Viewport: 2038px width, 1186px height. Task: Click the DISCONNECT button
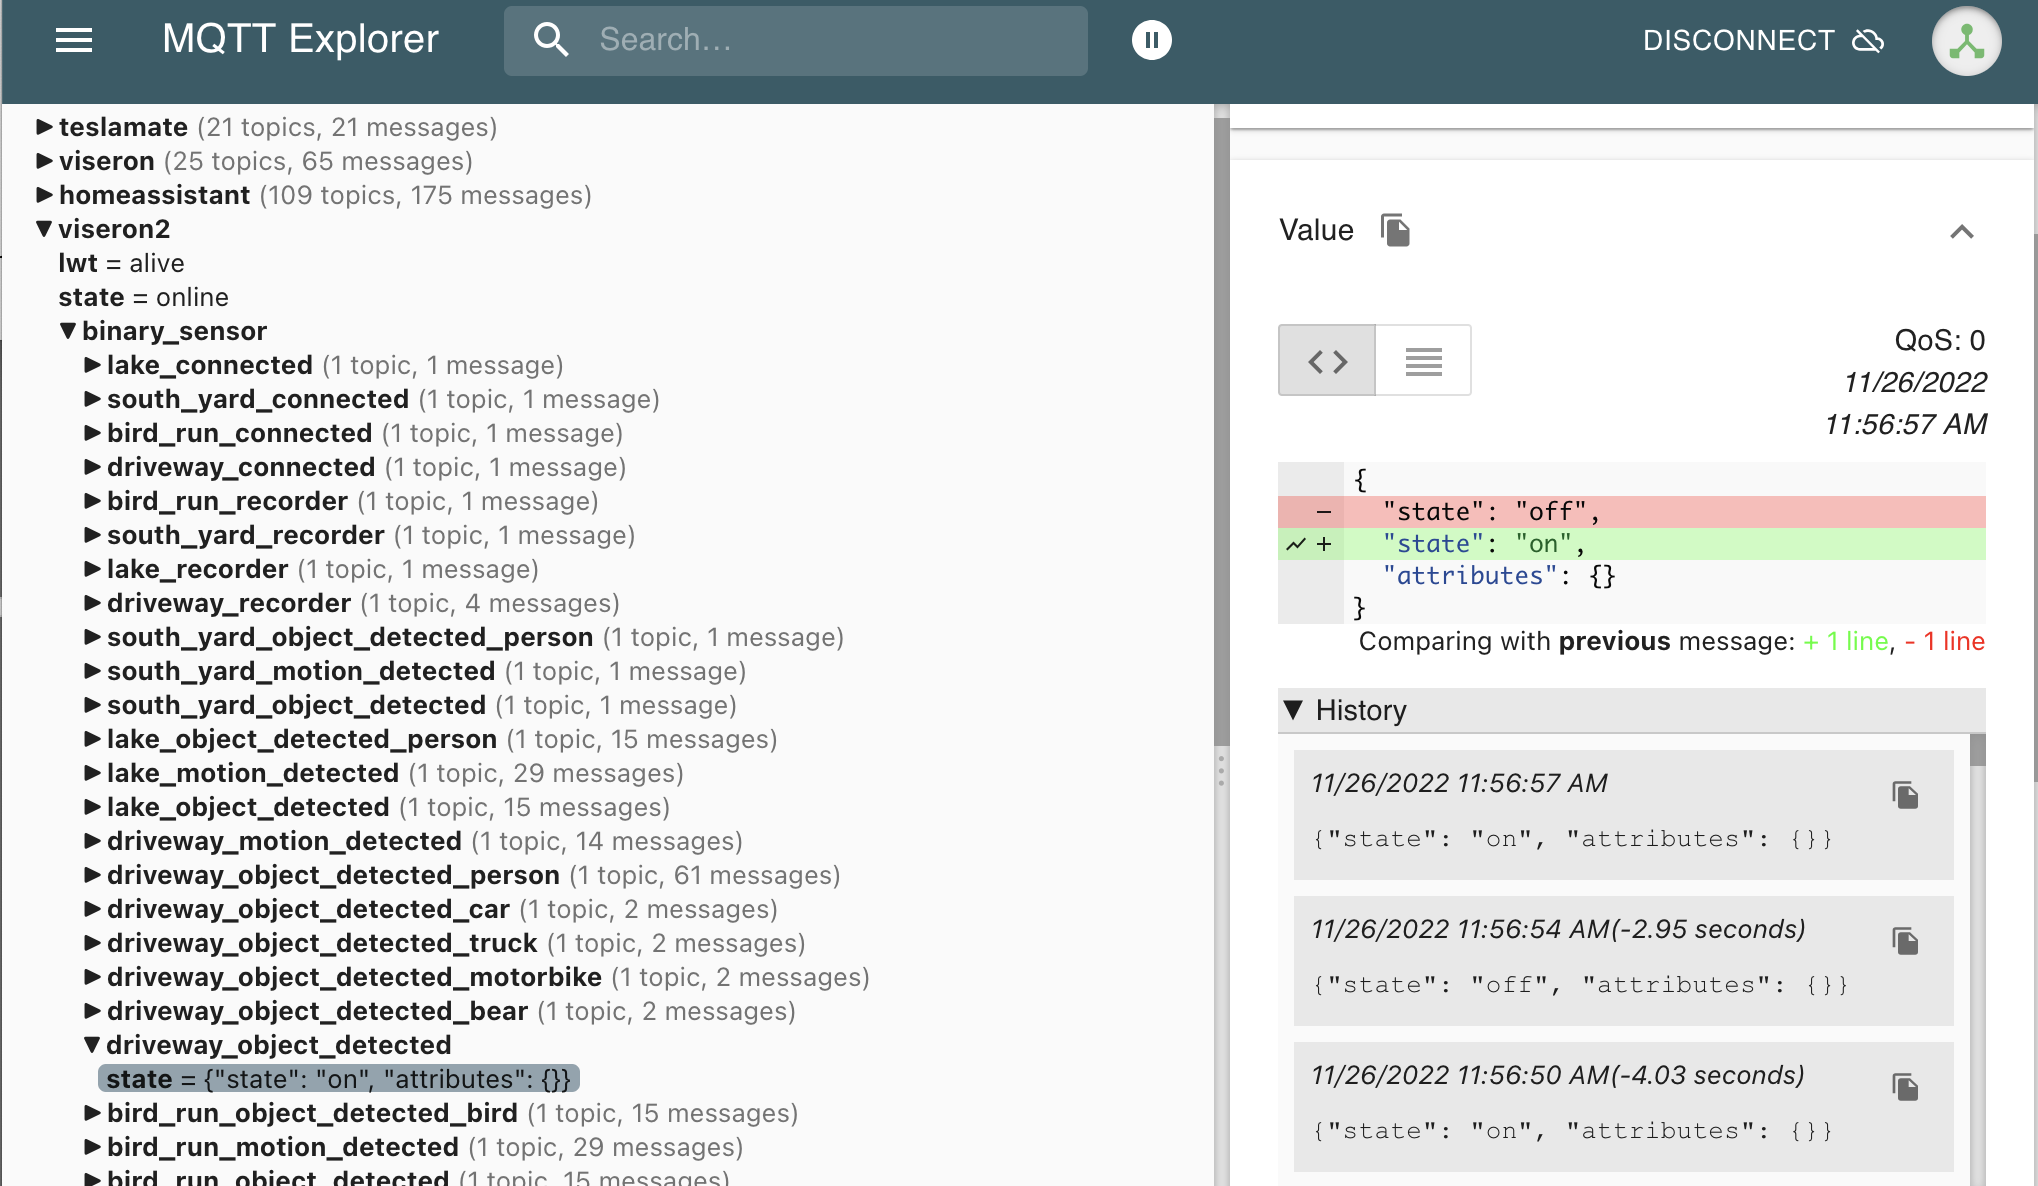coord(1763,40)
